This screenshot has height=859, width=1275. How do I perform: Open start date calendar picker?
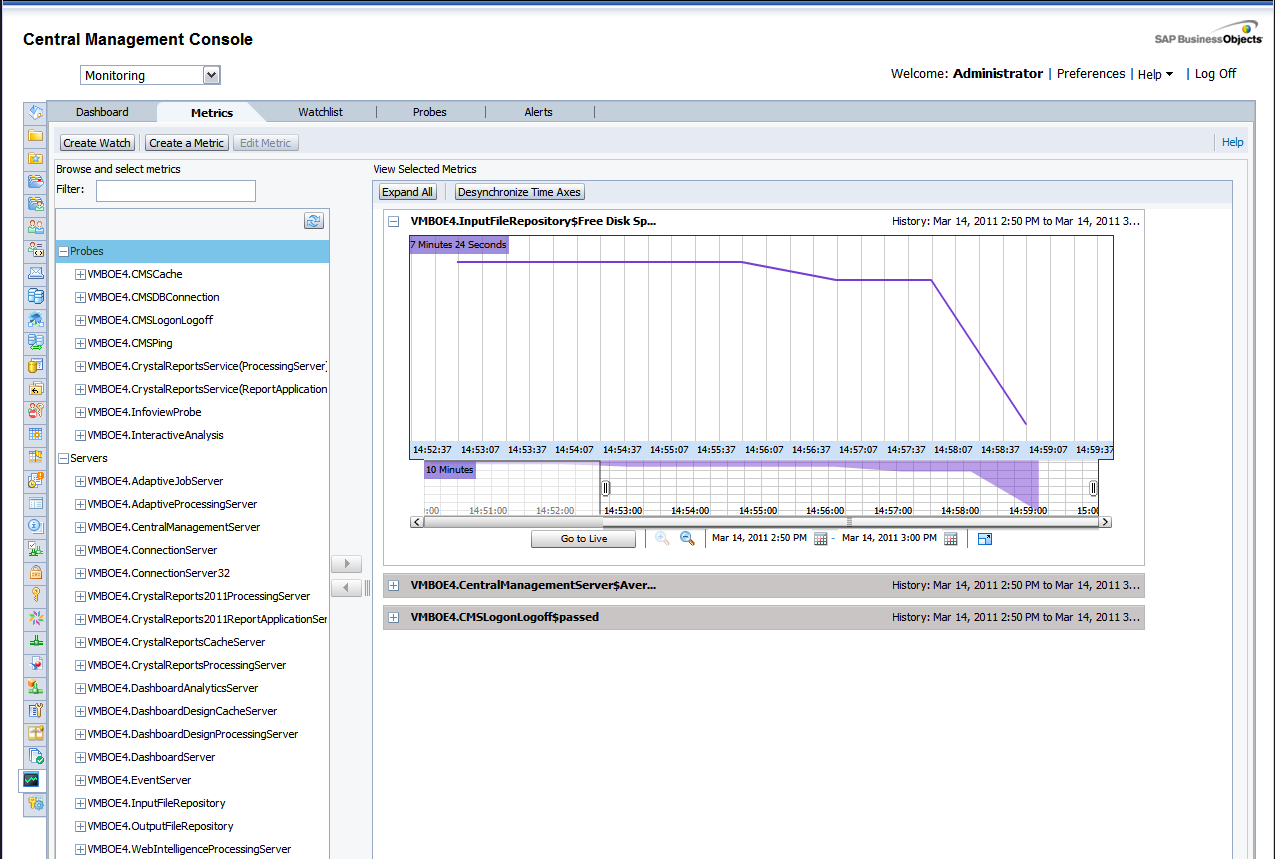click(820, 539)
